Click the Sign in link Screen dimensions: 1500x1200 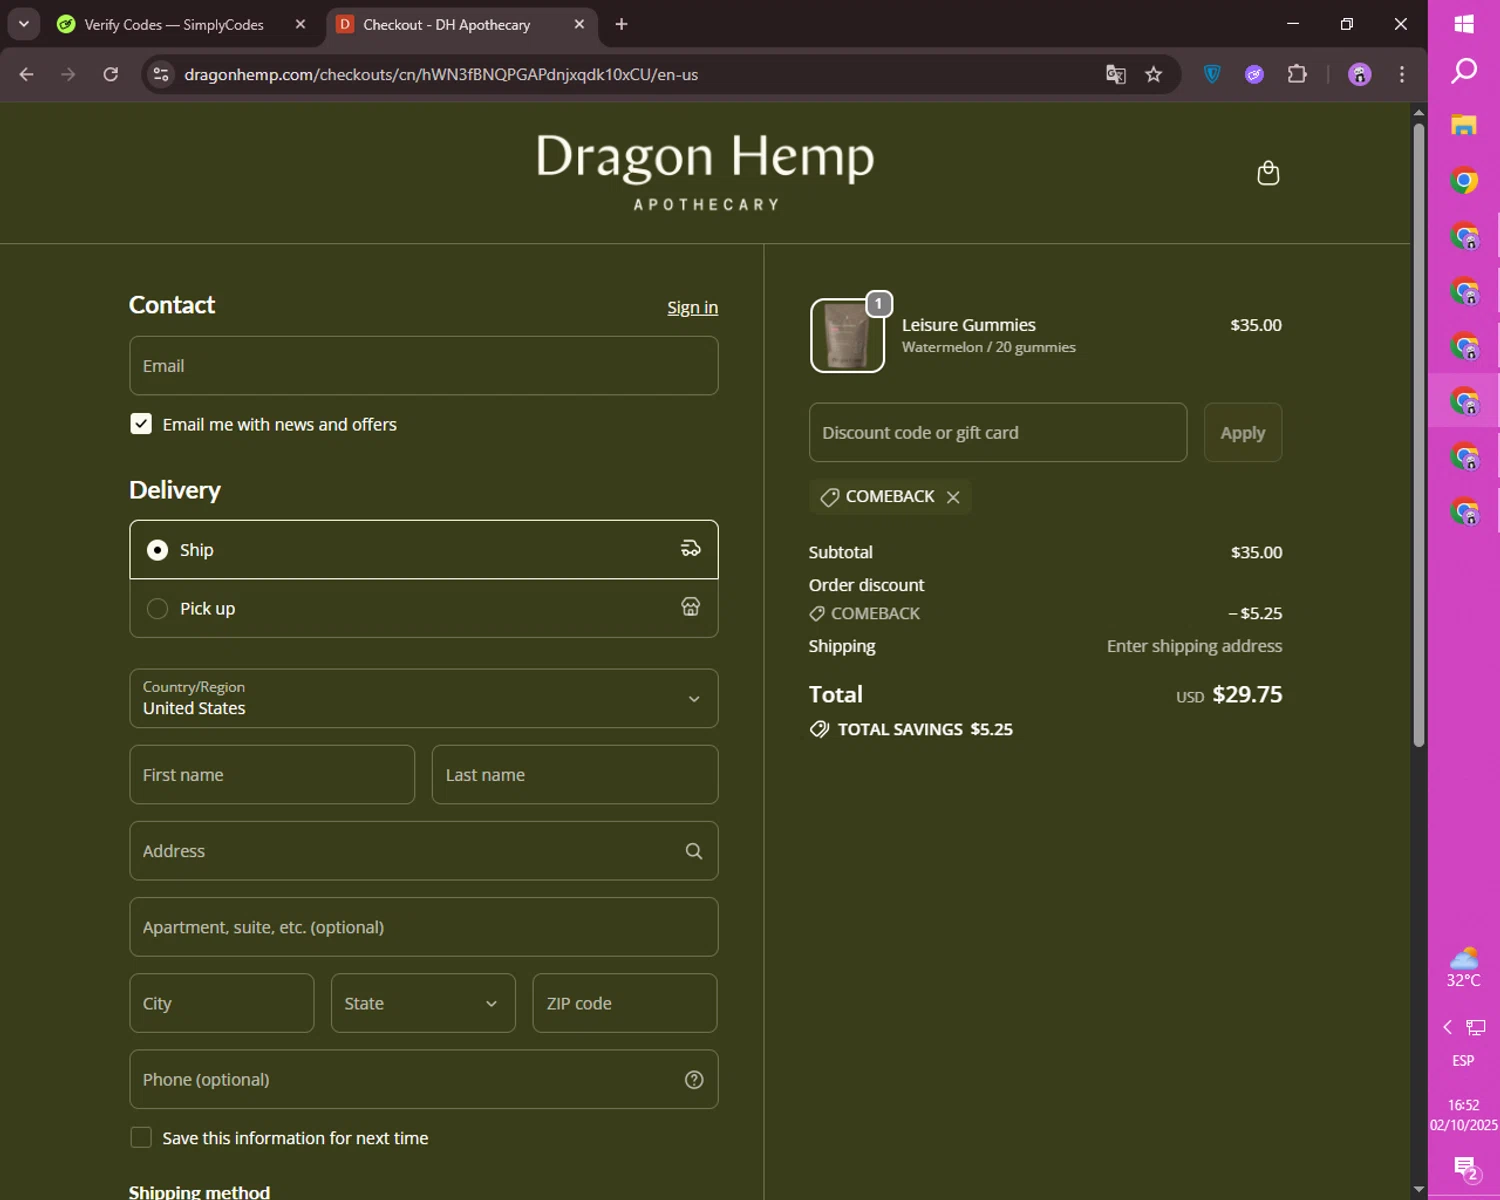pos(693,307)
